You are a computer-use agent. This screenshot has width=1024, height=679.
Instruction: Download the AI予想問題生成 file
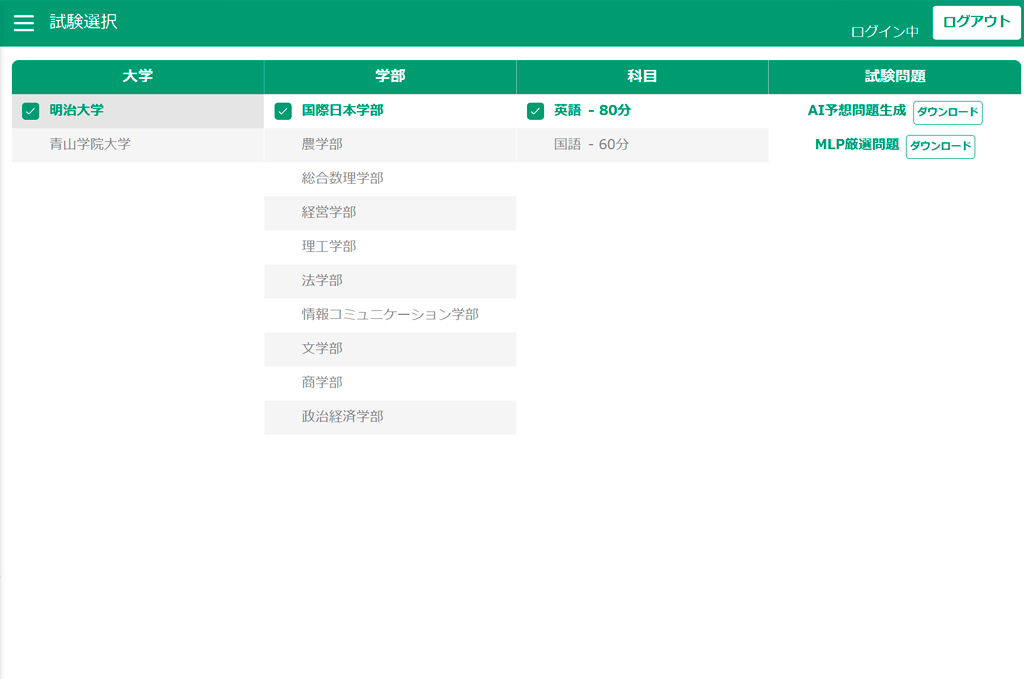(x=947, y=112)
